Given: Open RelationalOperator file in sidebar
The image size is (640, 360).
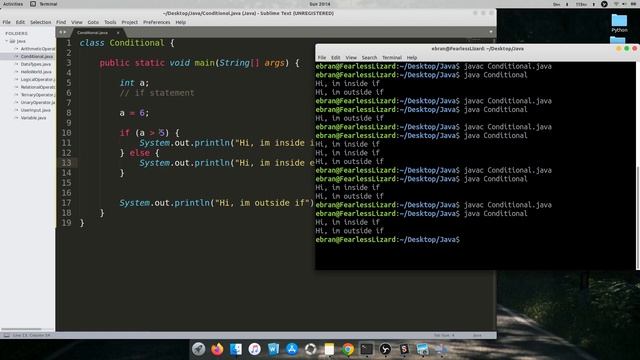Looking at the screenshot, I should 38,87.
